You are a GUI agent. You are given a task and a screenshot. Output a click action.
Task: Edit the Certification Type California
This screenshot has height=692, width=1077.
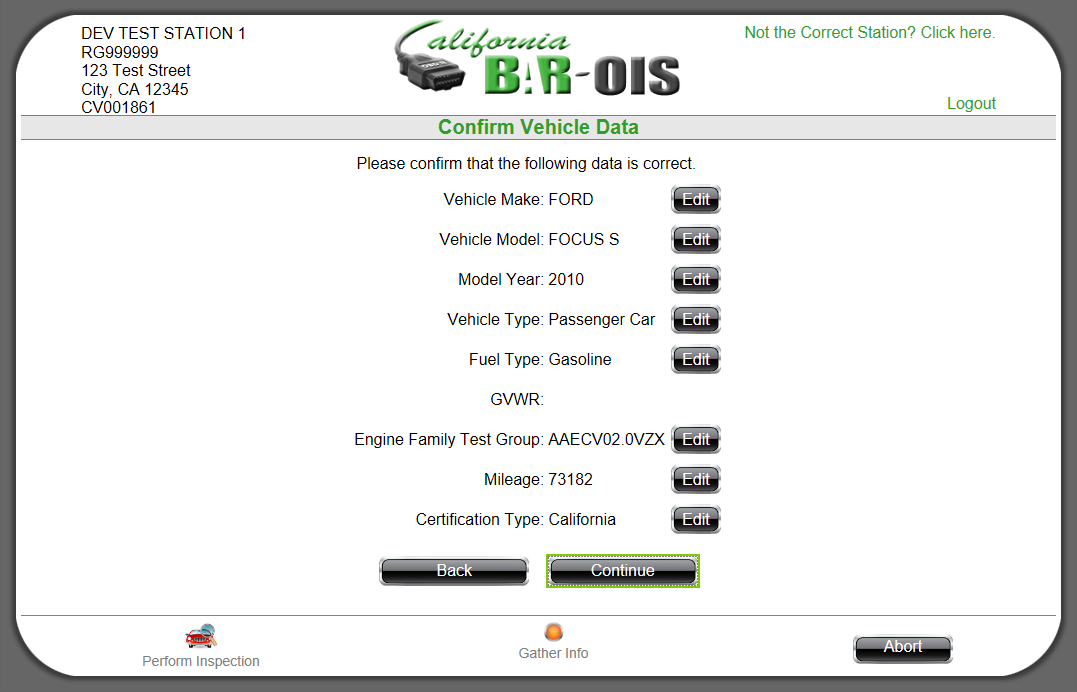[x=696, y=520]
